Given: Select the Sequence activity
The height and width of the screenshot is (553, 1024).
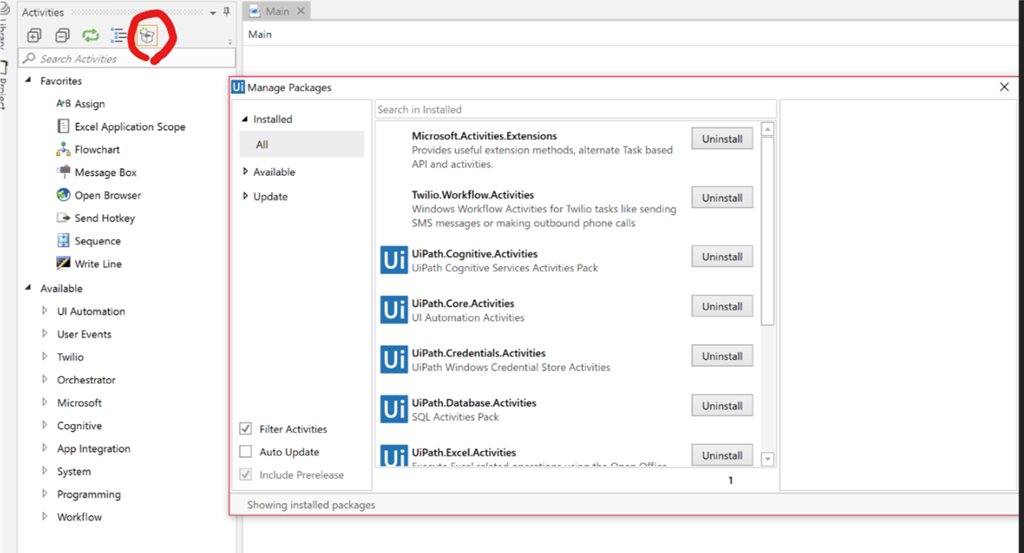Looking at the screenshot, I should 97,241.
